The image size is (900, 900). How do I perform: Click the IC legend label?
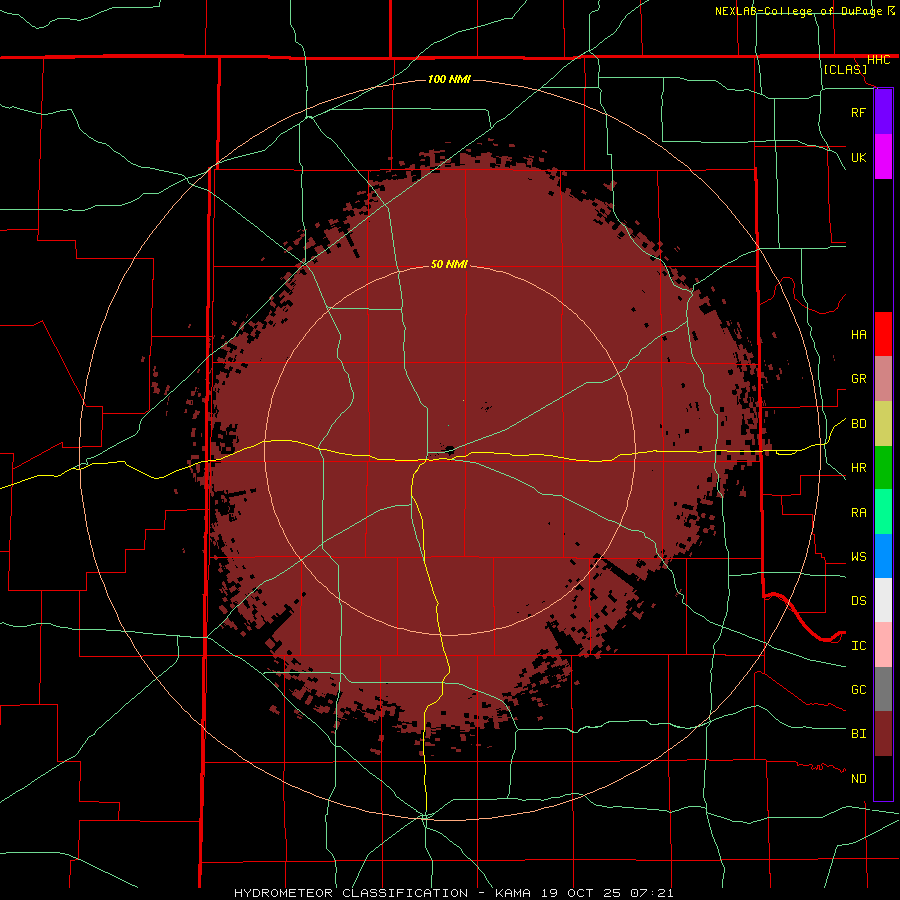click(x=858, y=645)
